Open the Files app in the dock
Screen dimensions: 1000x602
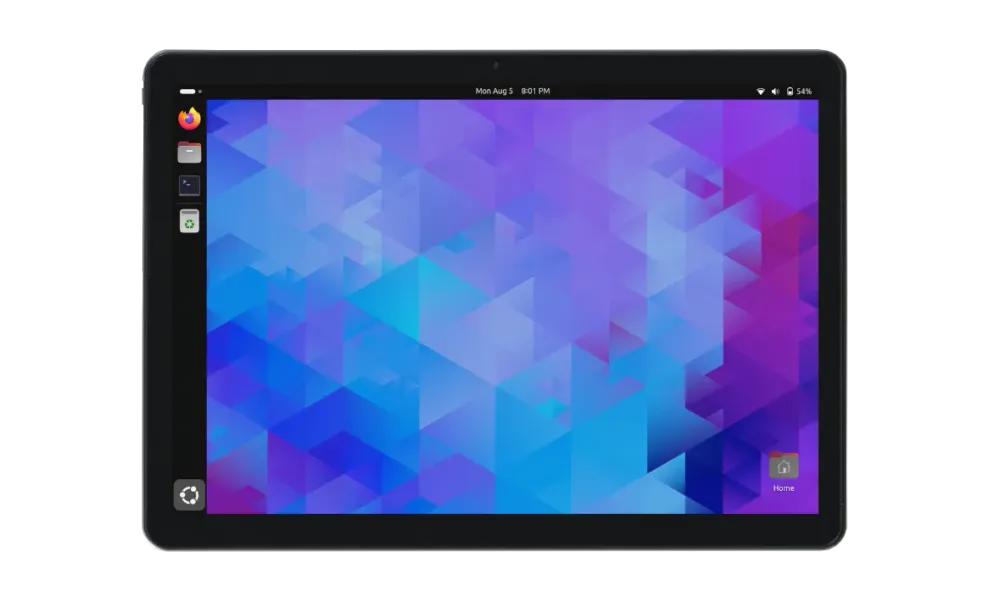click(x=189, y=151)
